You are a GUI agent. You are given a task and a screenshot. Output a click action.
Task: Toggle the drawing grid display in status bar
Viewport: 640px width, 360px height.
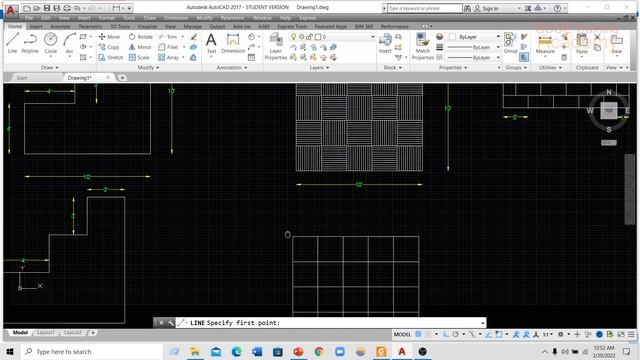(418, 334)
